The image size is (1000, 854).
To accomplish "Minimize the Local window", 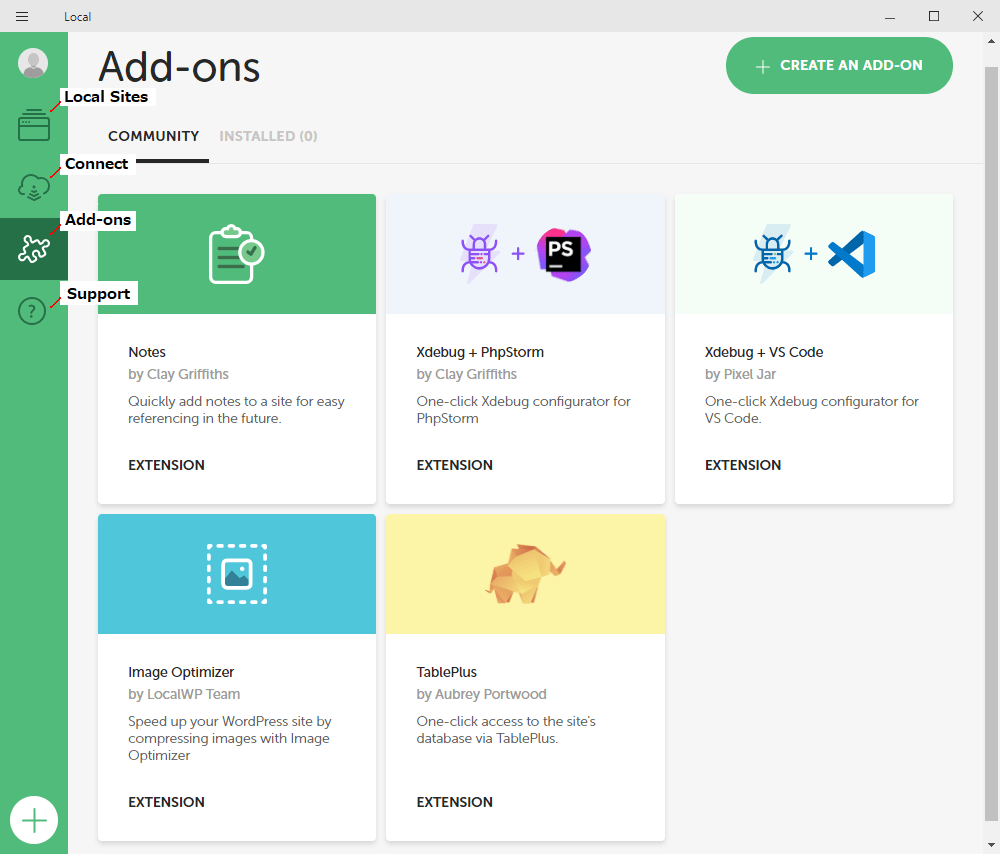I will (x=890, y=17).
